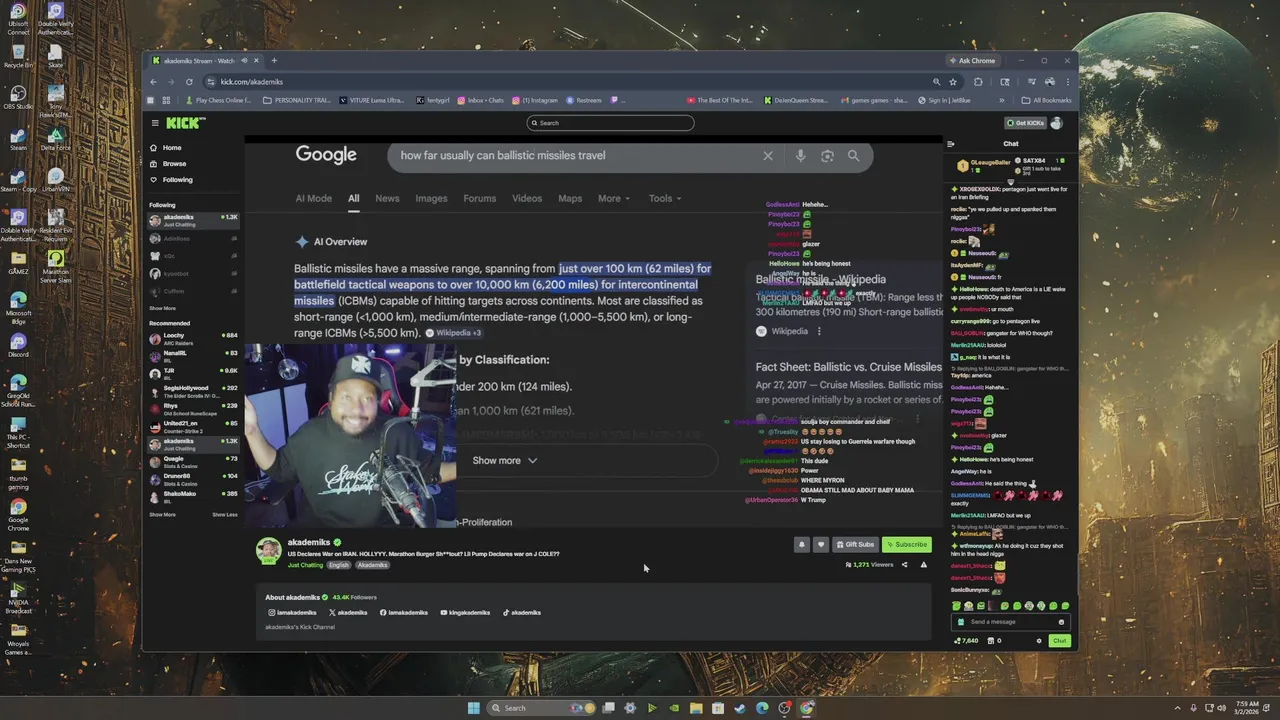Go back in Chrome
The image size is (1280, 720).
pyautogui.click(x=153, y=82)
